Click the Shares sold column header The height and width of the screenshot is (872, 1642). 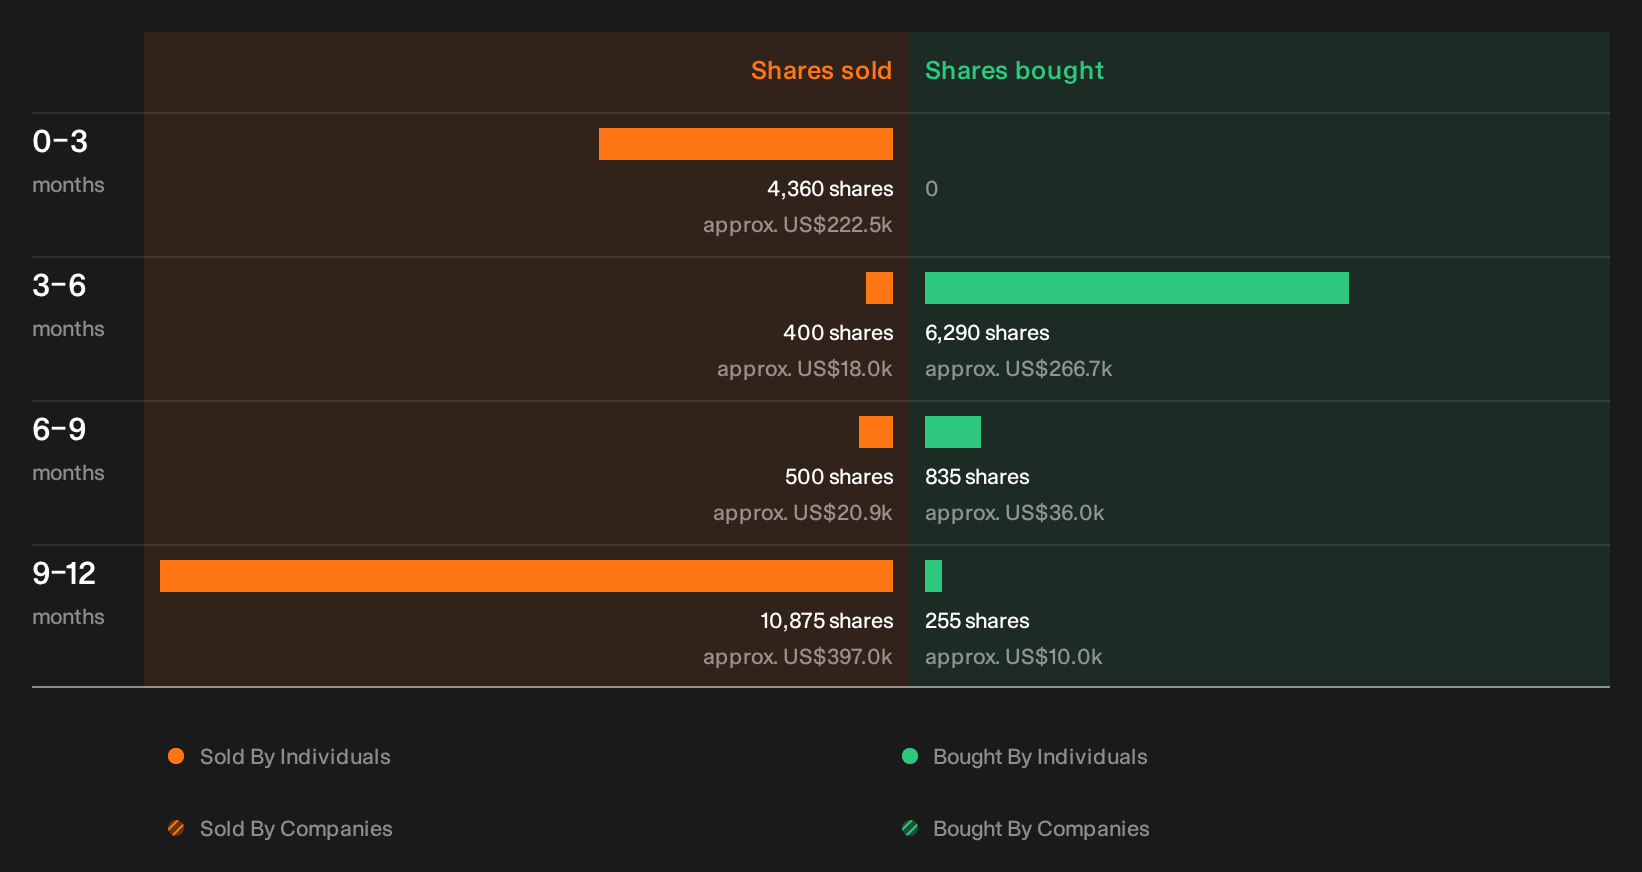821,71
